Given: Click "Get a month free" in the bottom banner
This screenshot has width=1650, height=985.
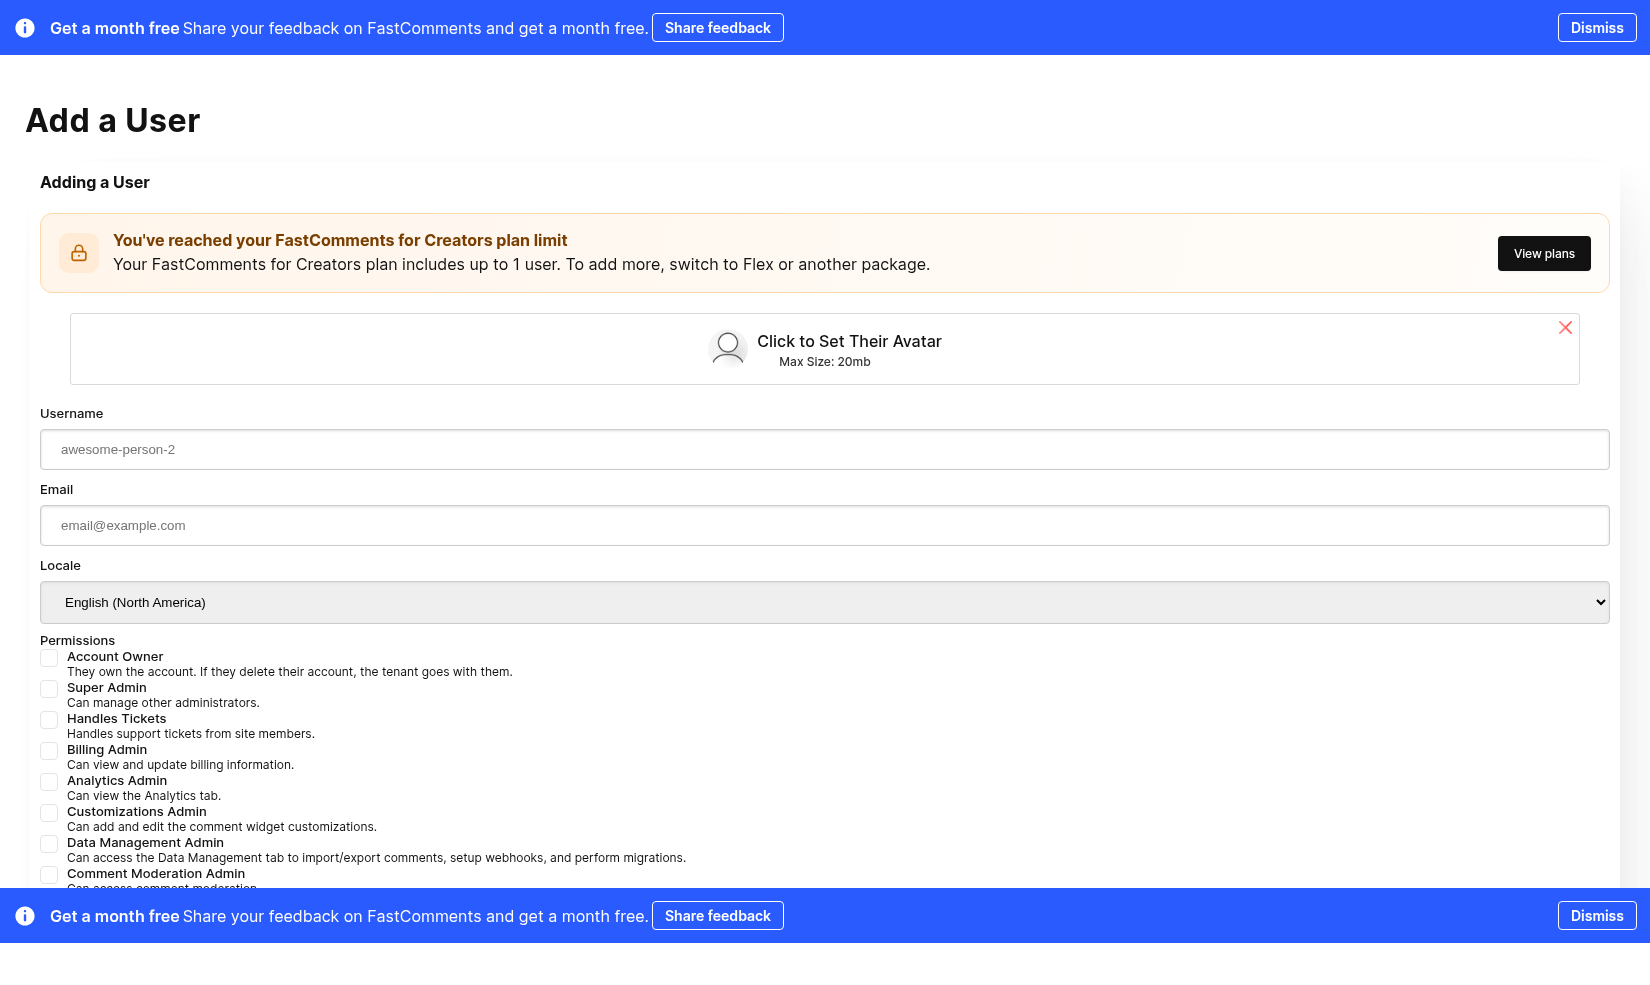Looking at the screenshot, I should [115, 916].
